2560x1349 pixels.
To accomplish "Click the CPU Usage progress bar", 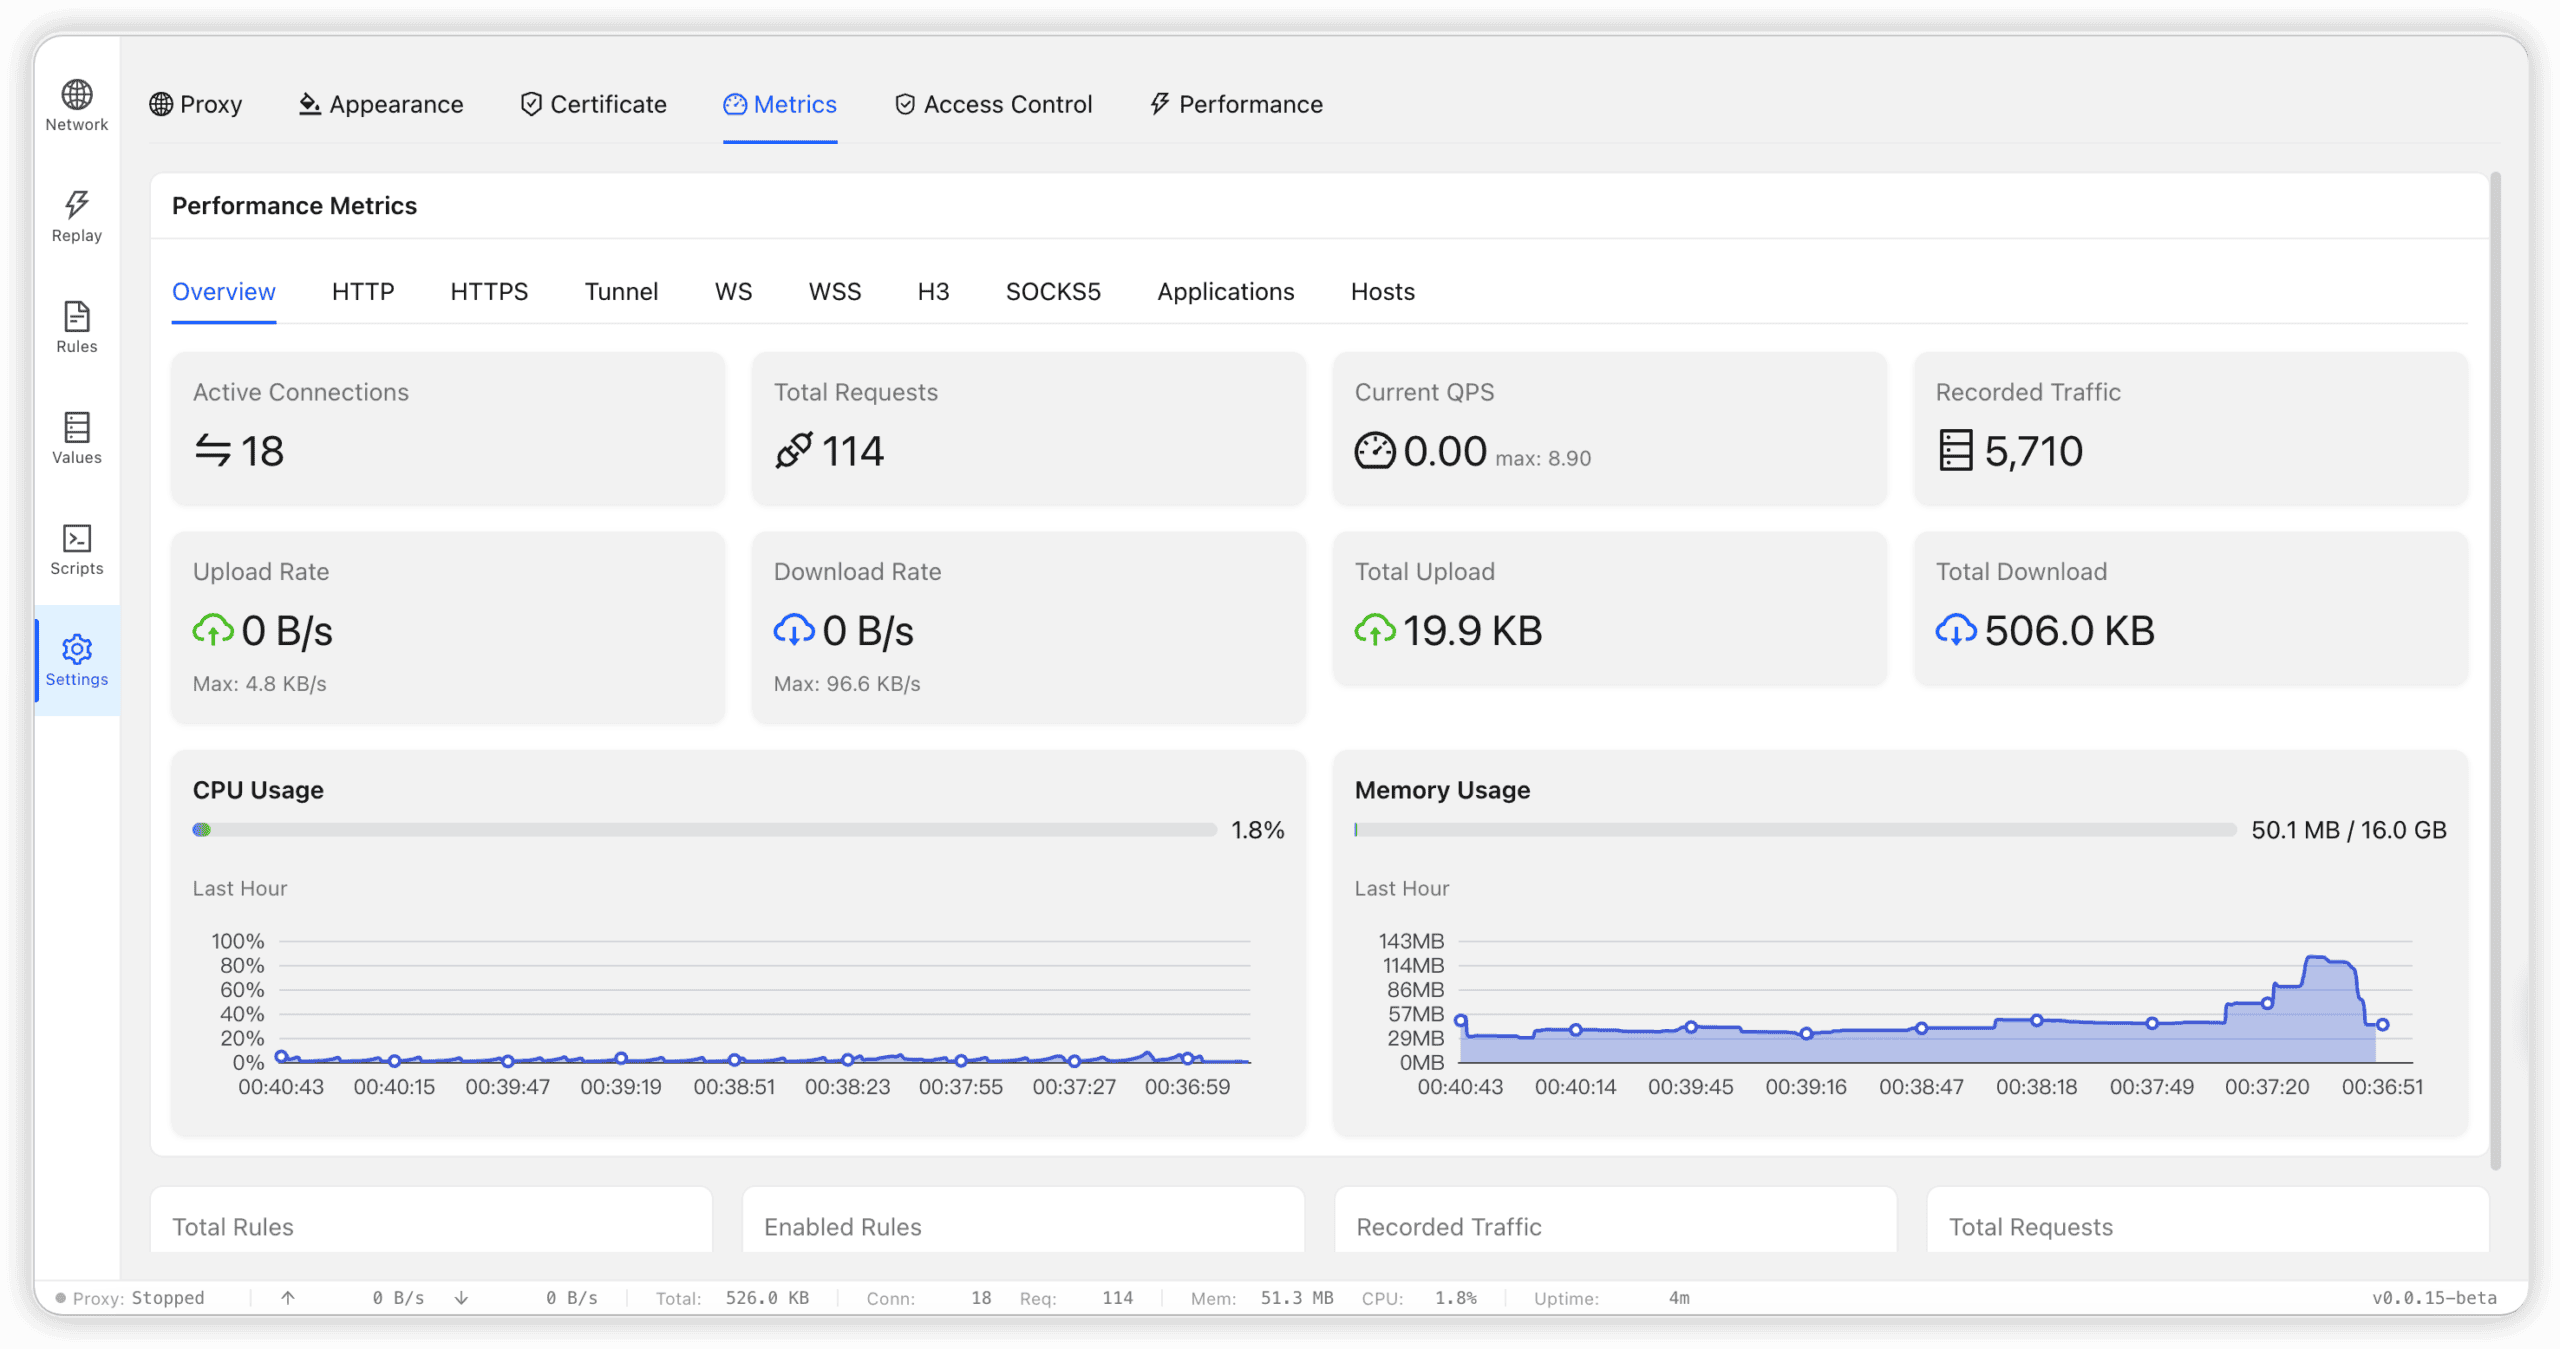I will click(704, 830).
